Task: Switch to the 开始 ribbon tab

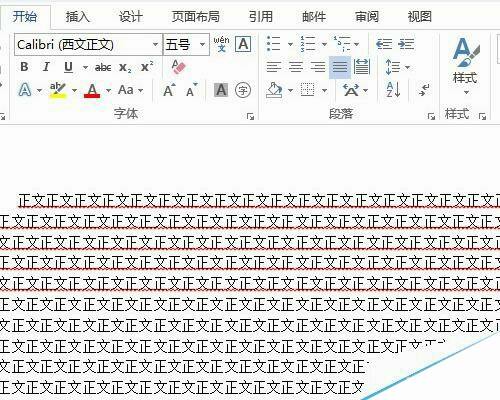Action: tap(25, 17)
